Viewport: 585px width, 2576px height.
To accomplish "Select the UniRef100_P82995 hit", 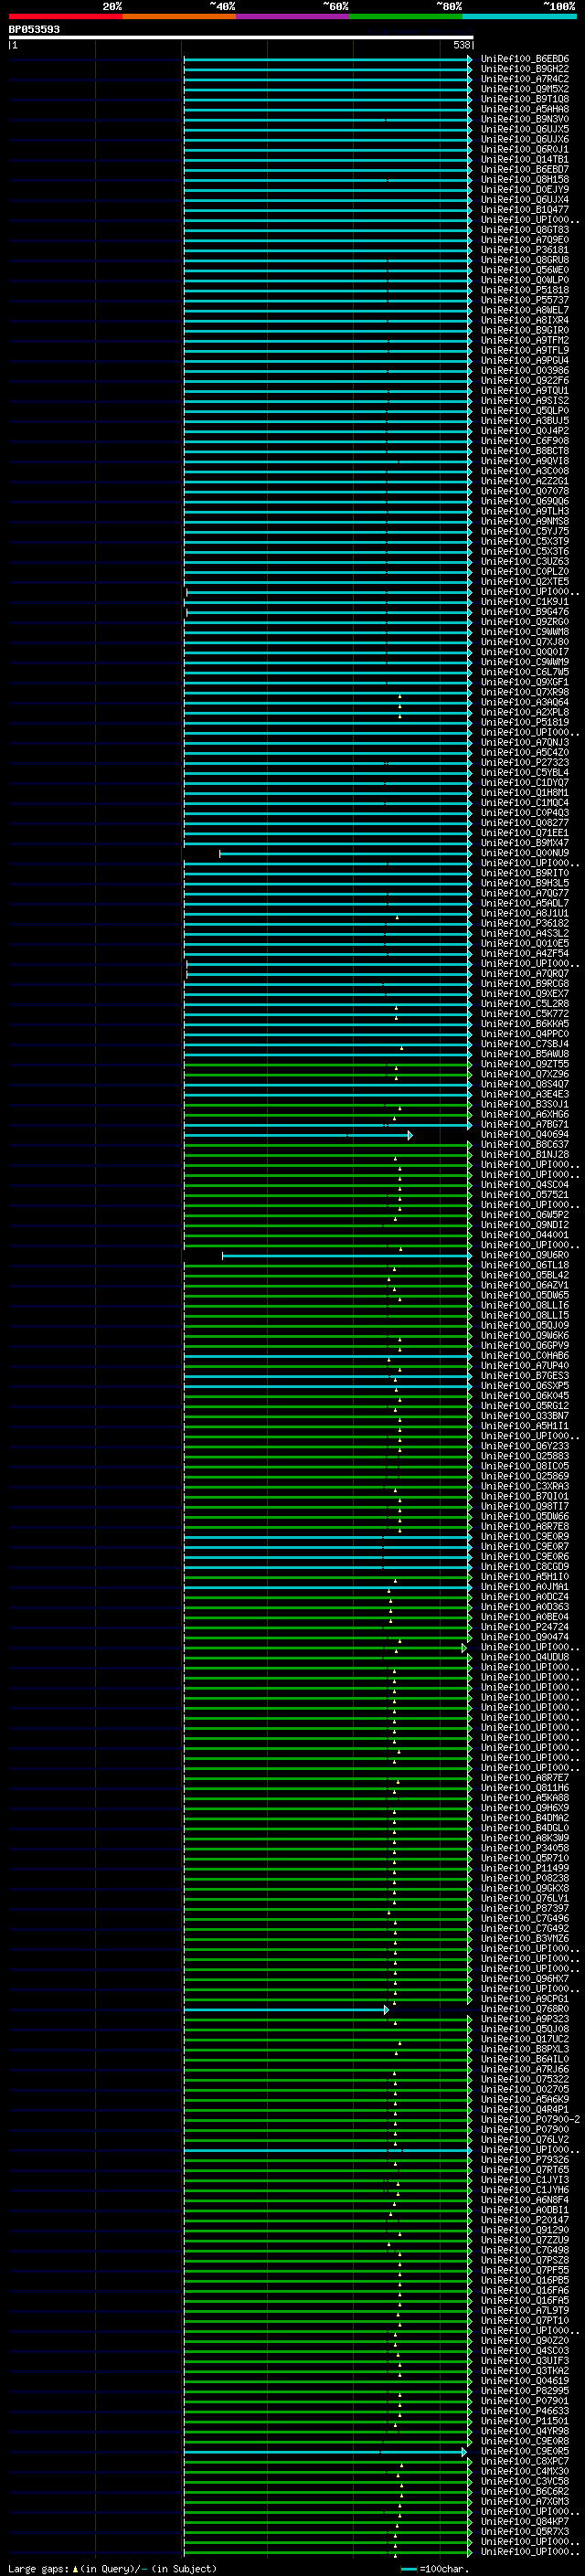I will 525,2391.
